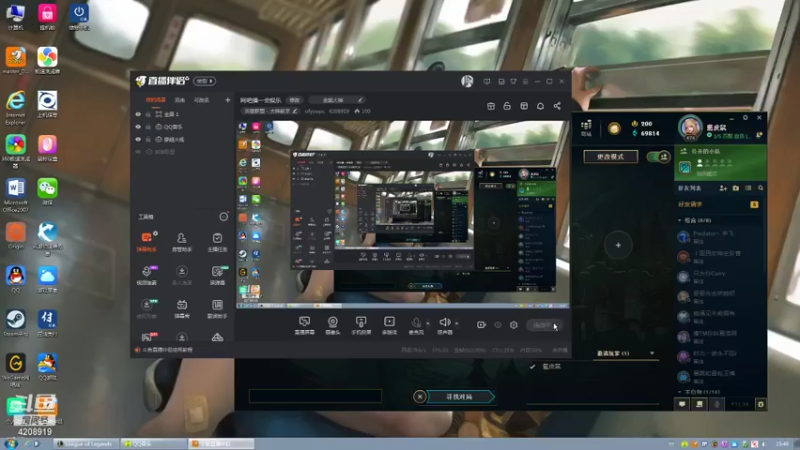The width and height of the screenshot is (800, 450).
Task: Click the add friend icon in the friends list
Action: [x=723, y=188]
